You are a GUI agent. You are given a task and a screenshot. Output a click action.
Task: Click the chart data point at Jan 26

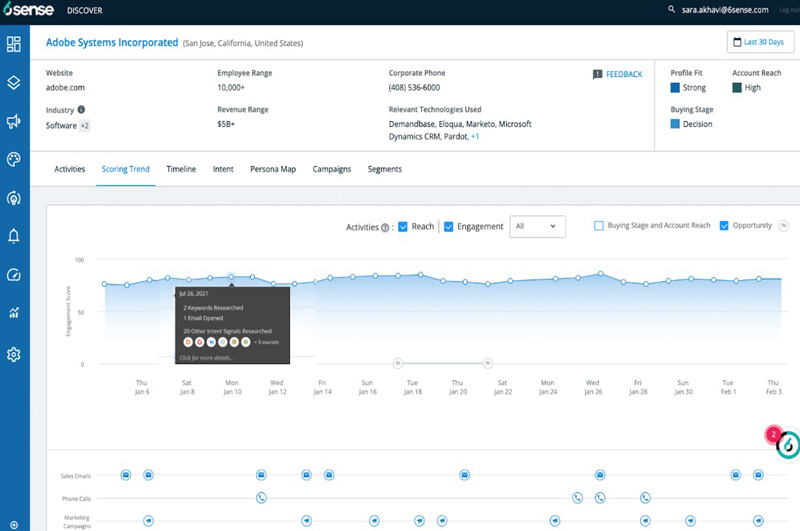601,274
